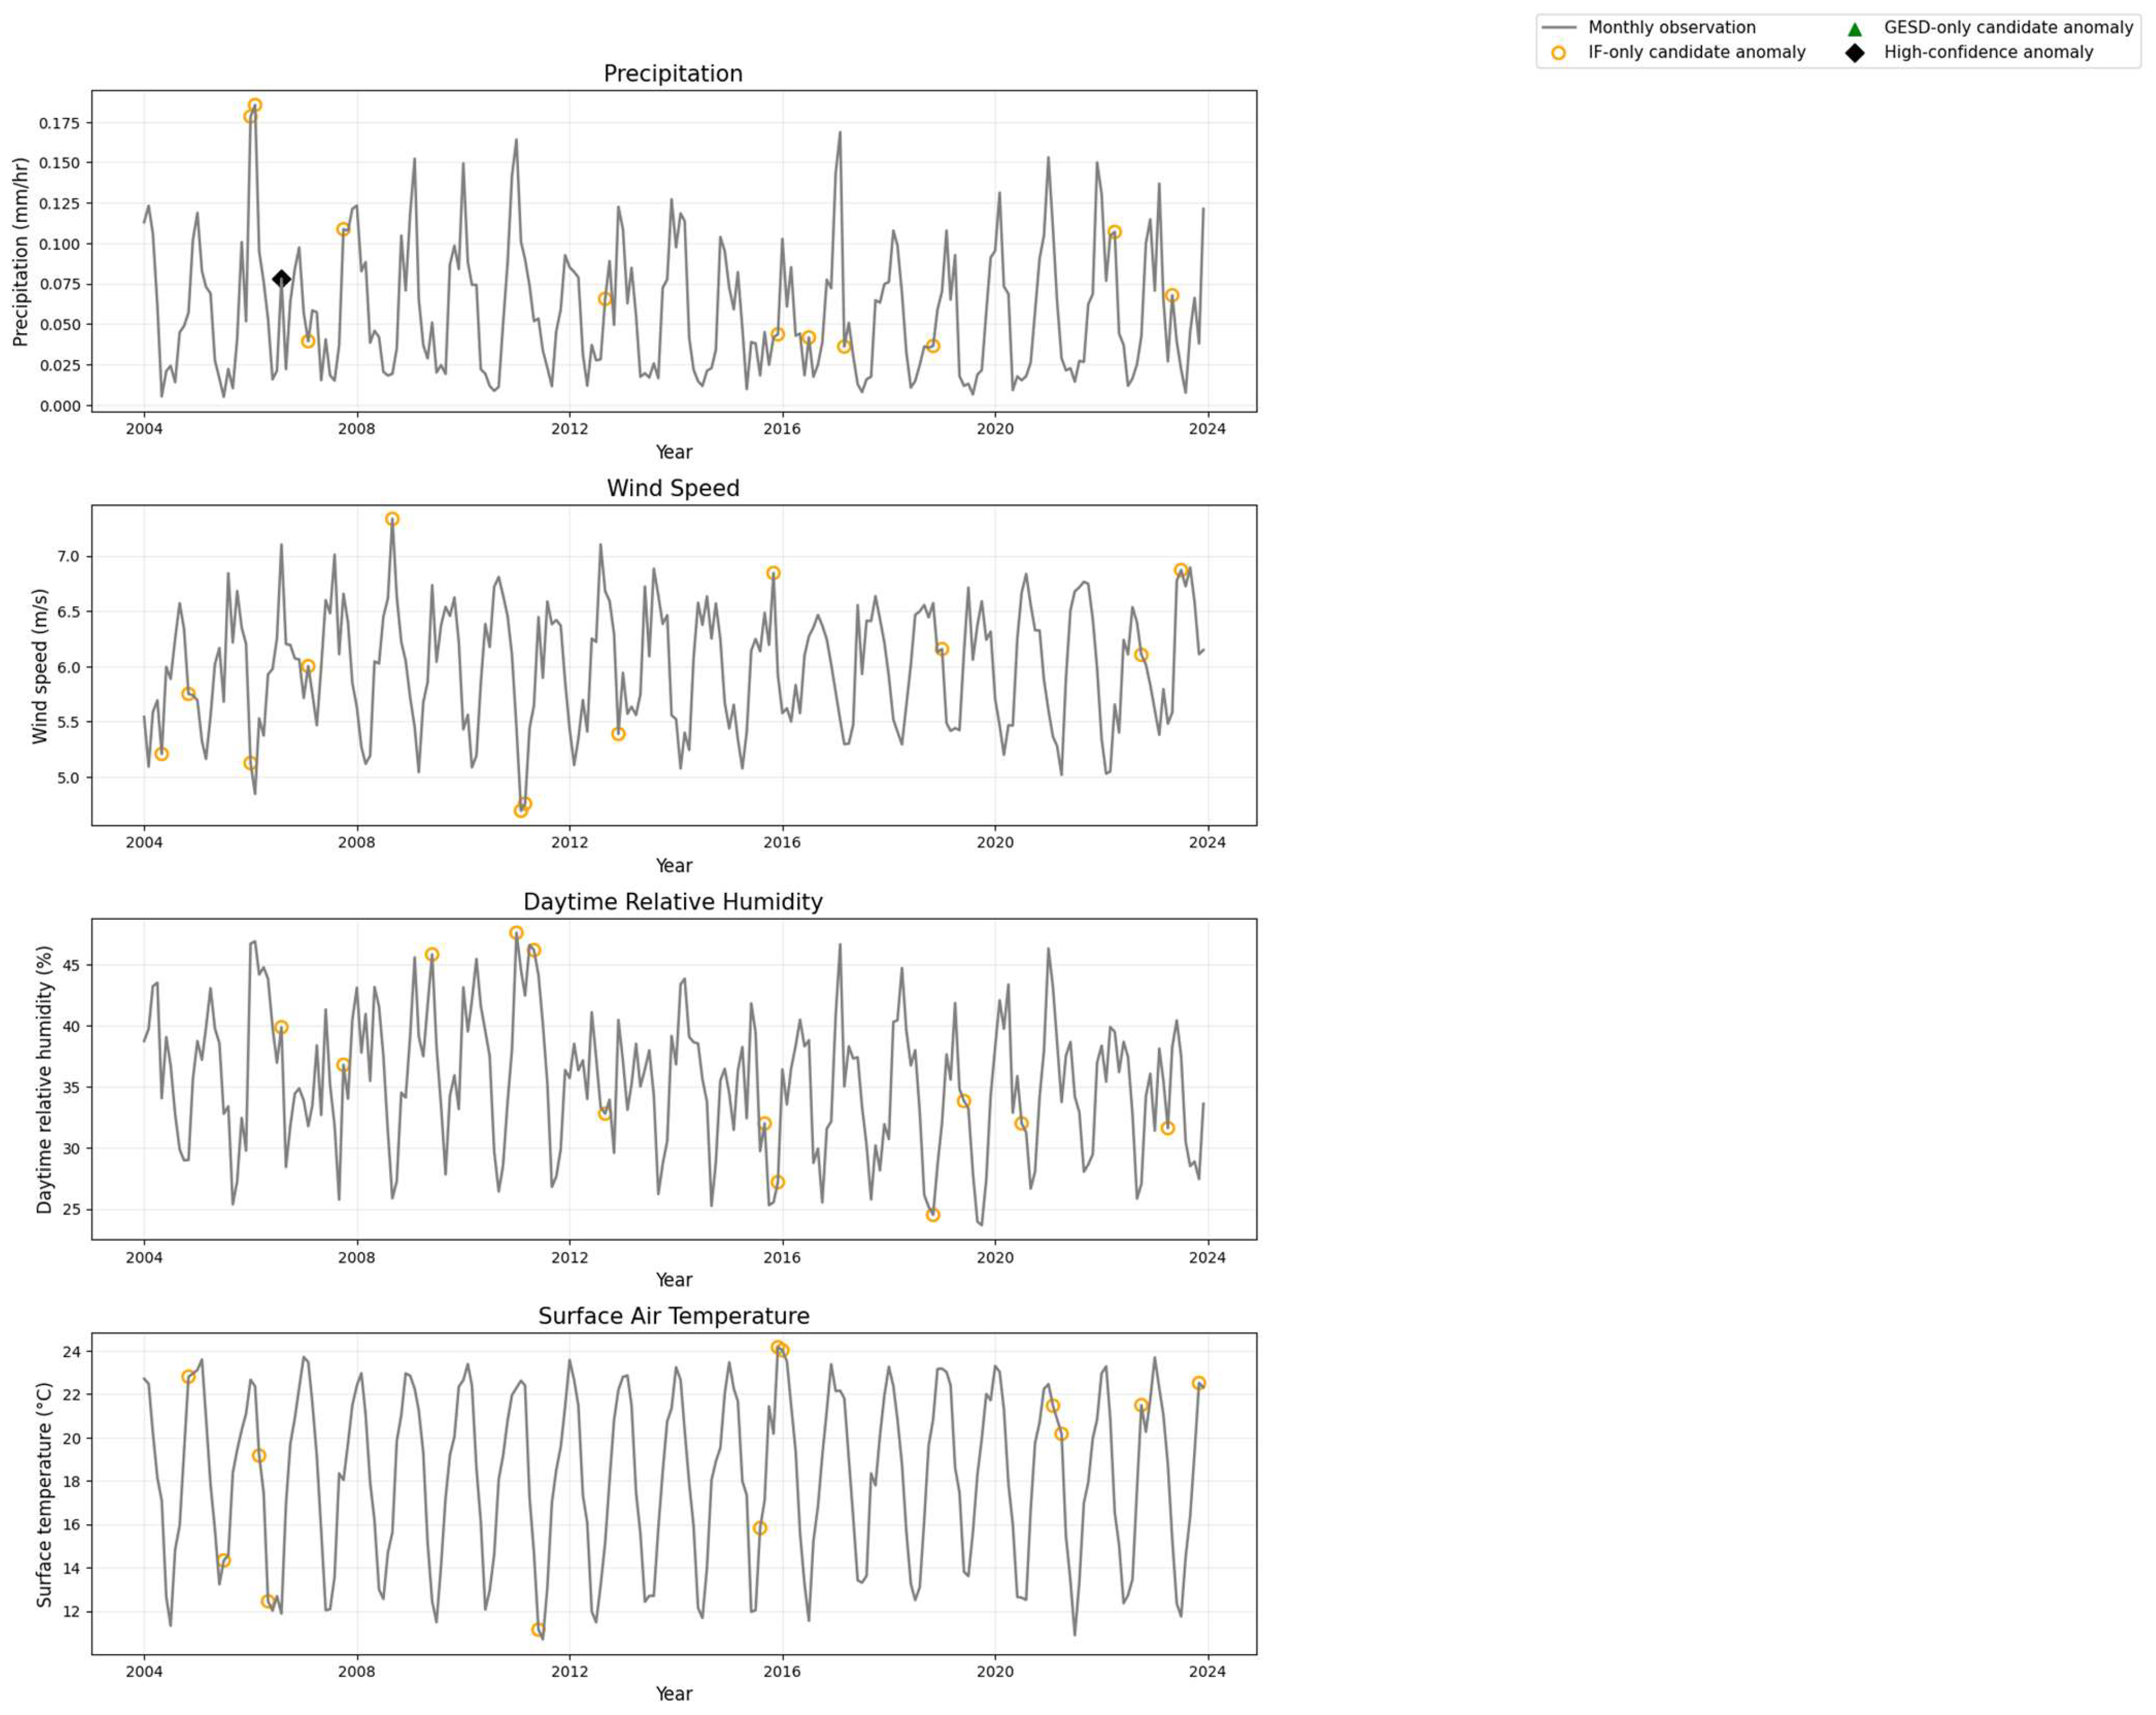Image resolution: width=2156 pixels, height=1715 pixels.
Task: Click the 'Wind speed (m/s)' y-axis label
Action: coord(40,666)
